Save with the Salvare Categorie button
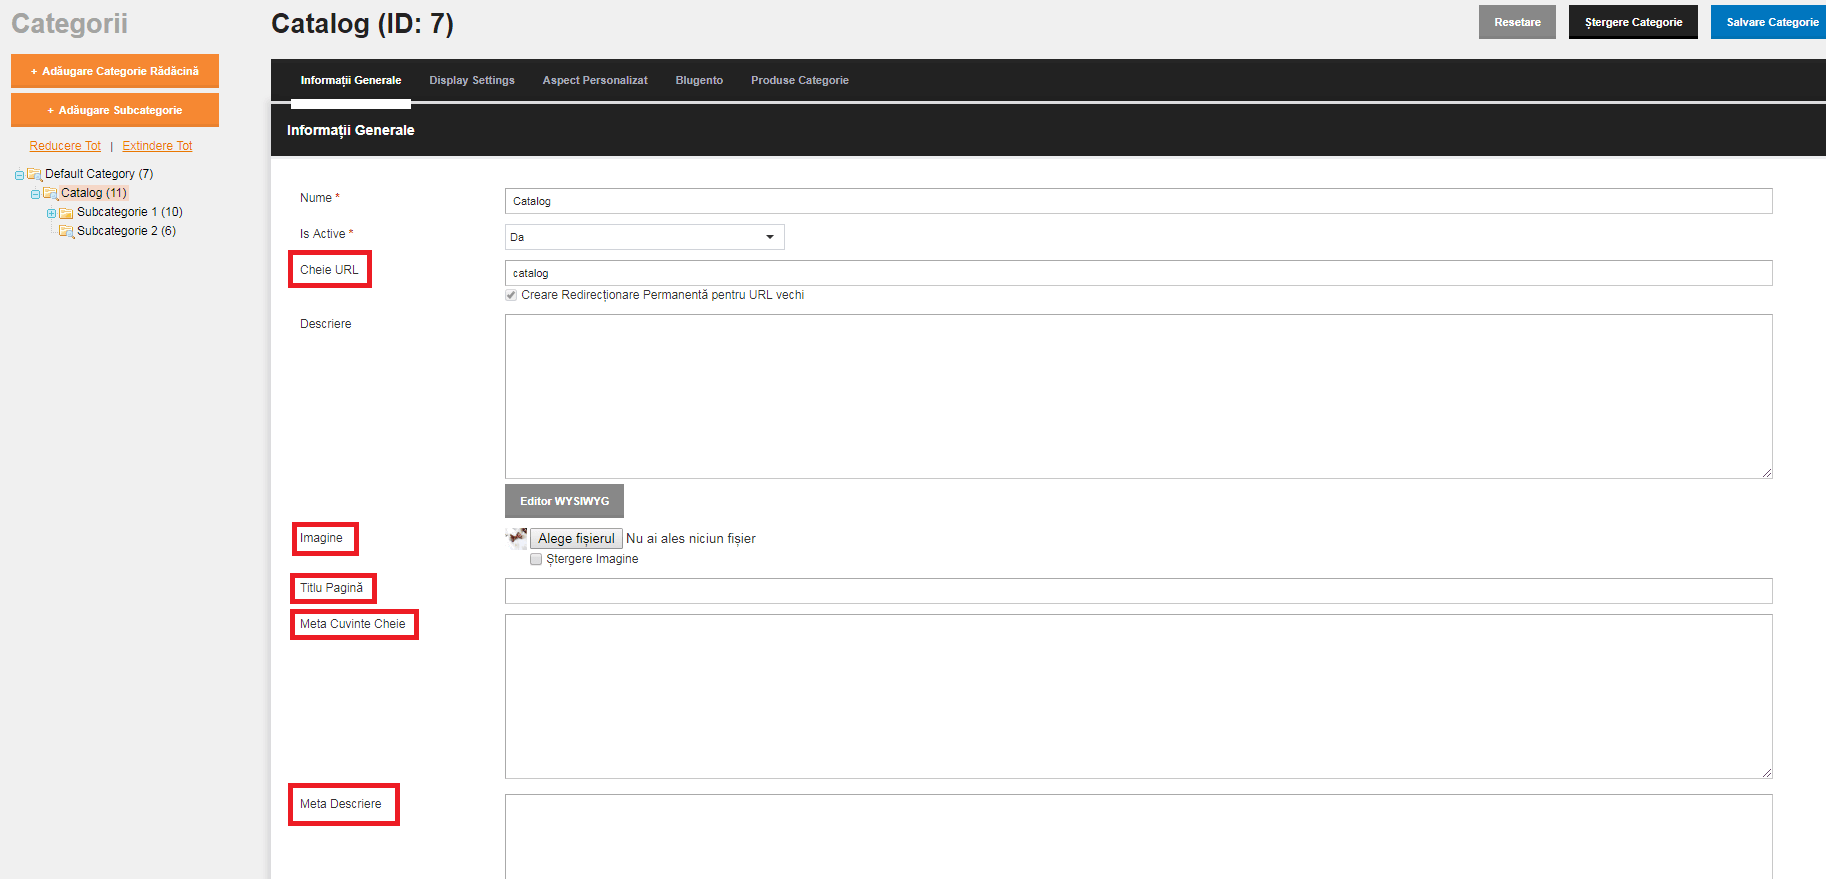This screenshot has height=879, width=1826. pos(1770,22)
